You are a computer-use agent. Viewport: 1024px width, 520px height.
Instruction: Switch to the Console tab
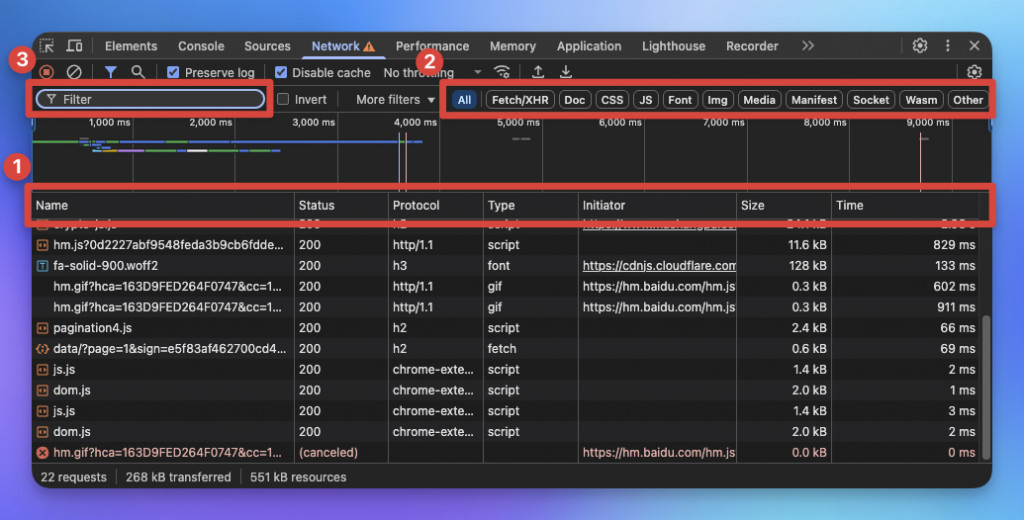pos(201,46)
